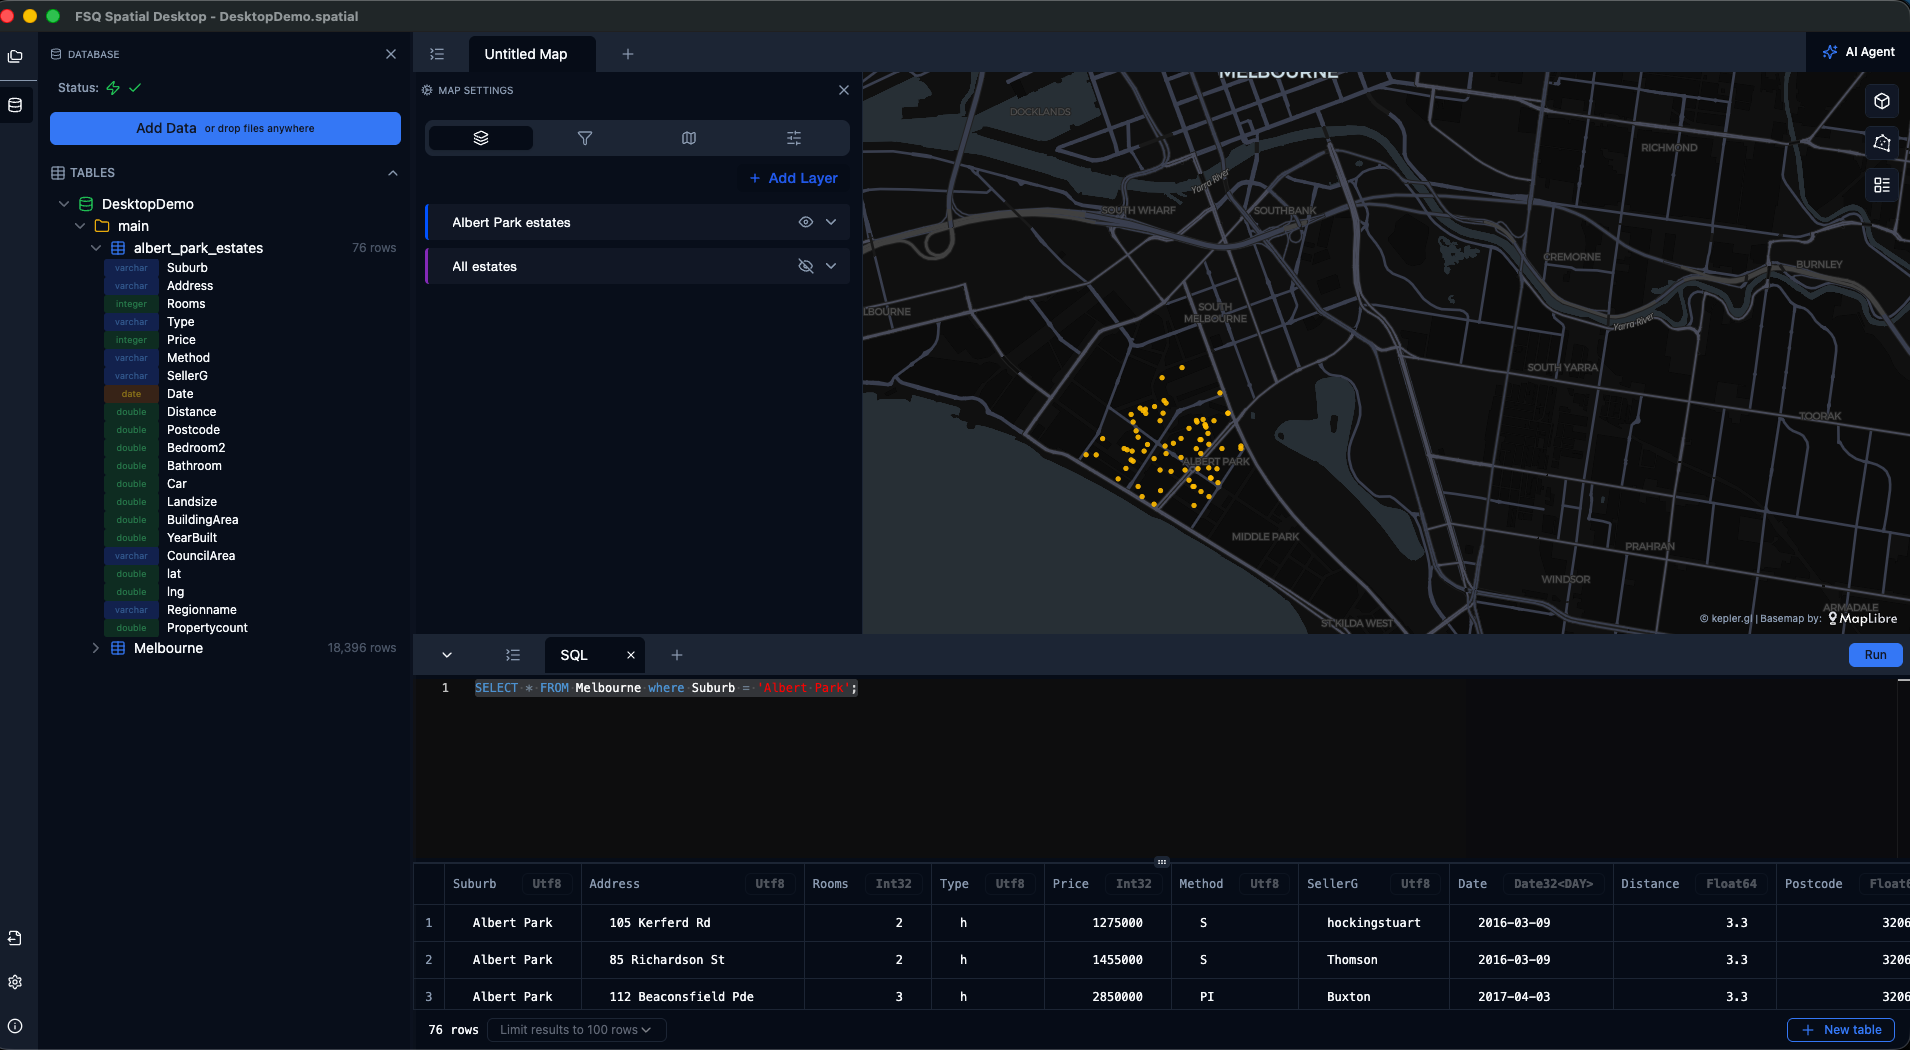The height and width of the screenshot is (1050, 1910).
Task: Expand Albert Park estates layer settings
Action: pyautogui.click(x=831, y=222)
